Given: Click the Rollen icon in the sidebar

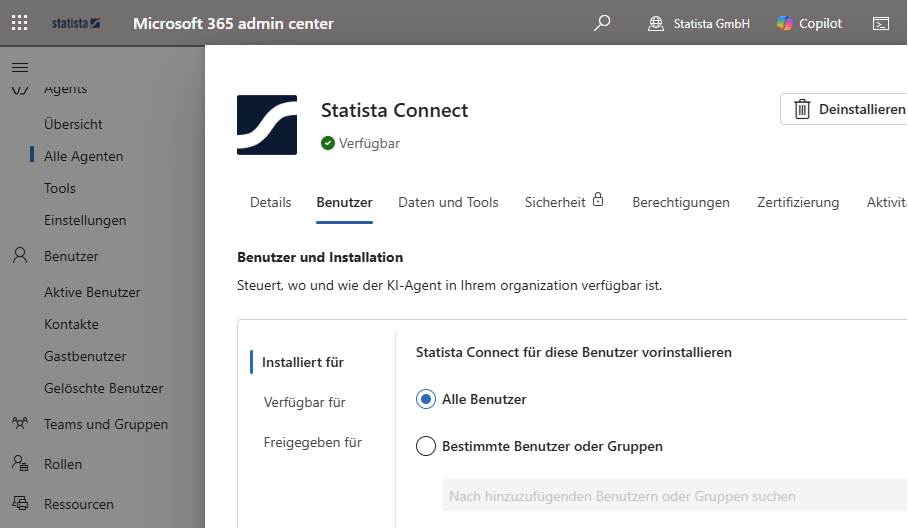Looking at the screenshot, I should [20, 463].
